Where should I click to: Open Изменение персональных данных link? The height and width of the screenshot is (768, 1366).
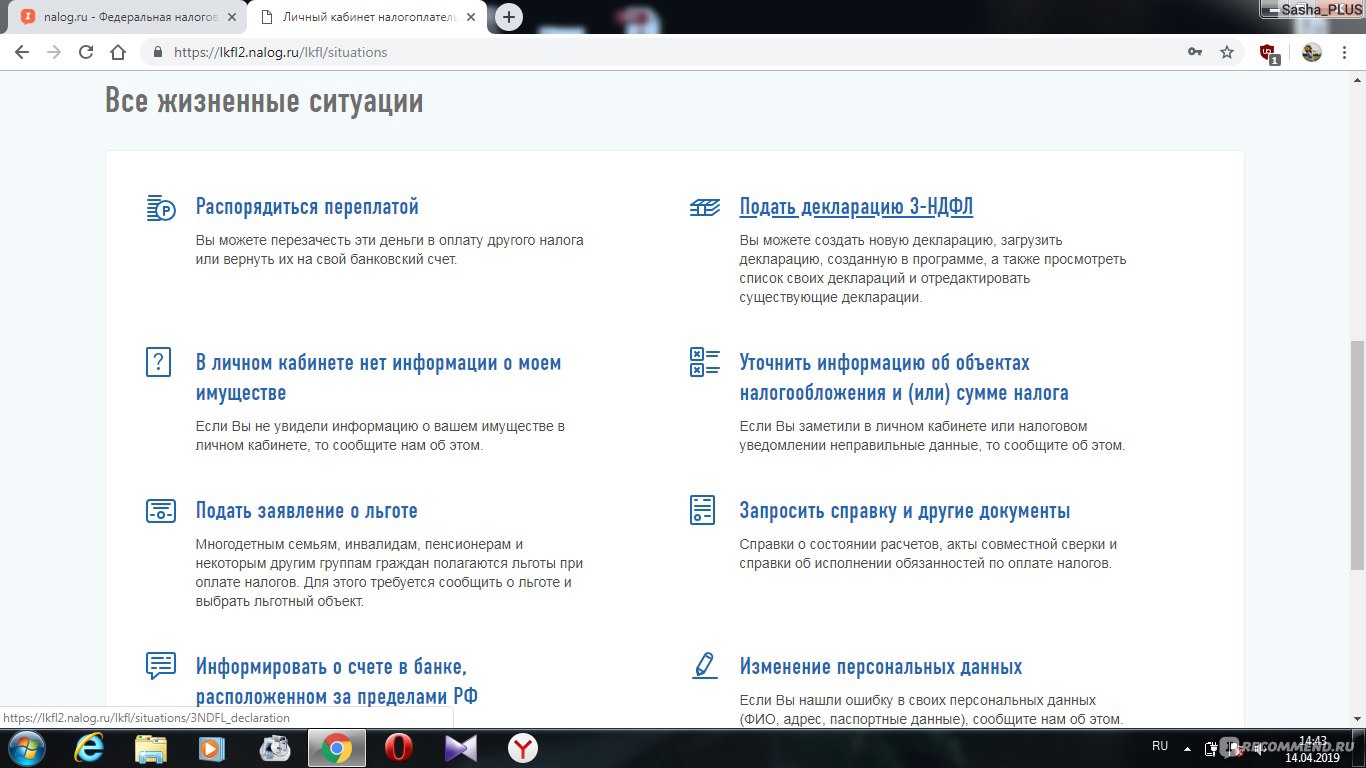tap(881, 667)
